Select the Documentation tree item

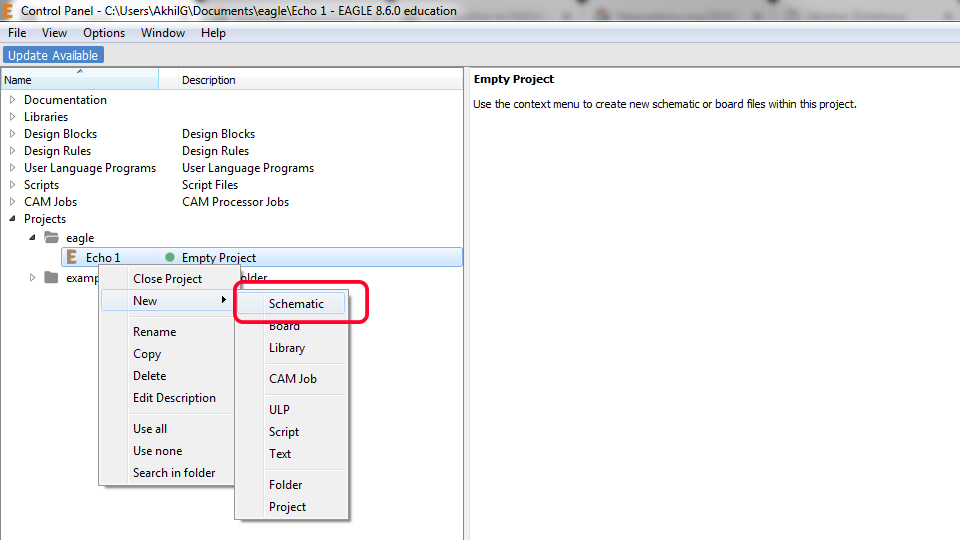coord(65,100)
